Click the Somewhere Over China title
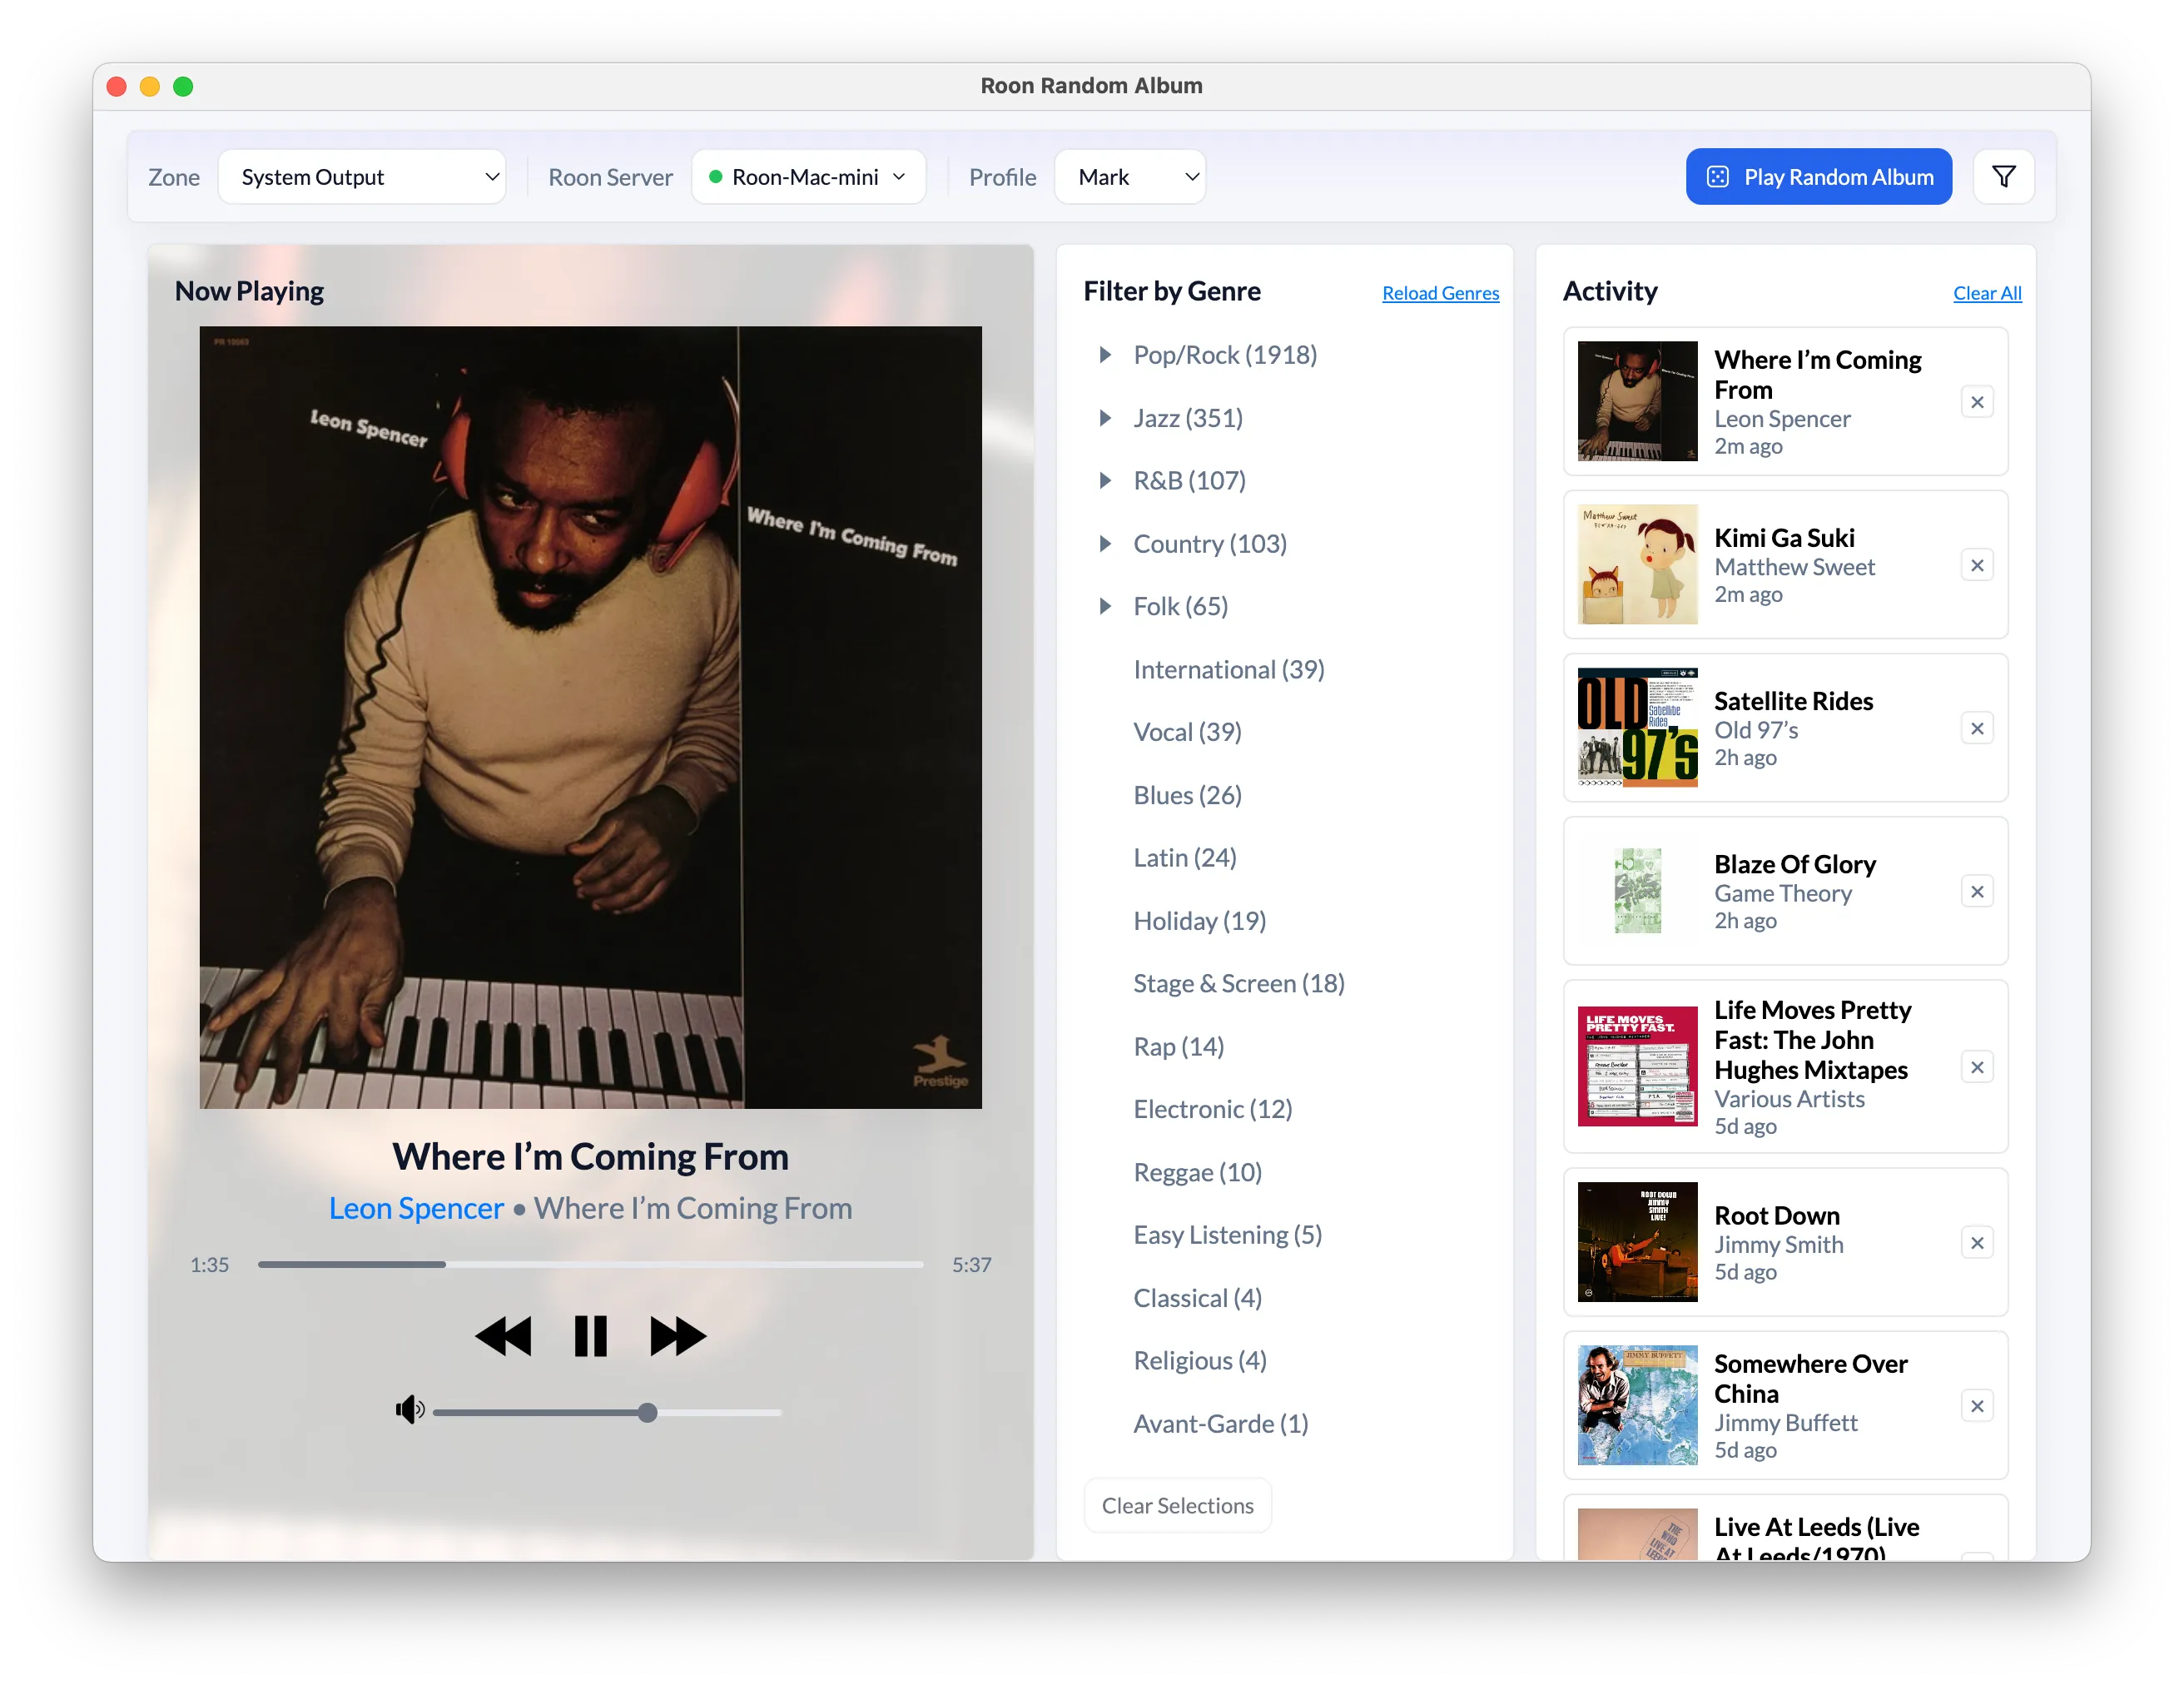Screen dimensions: 2184x1685 1810,1379
